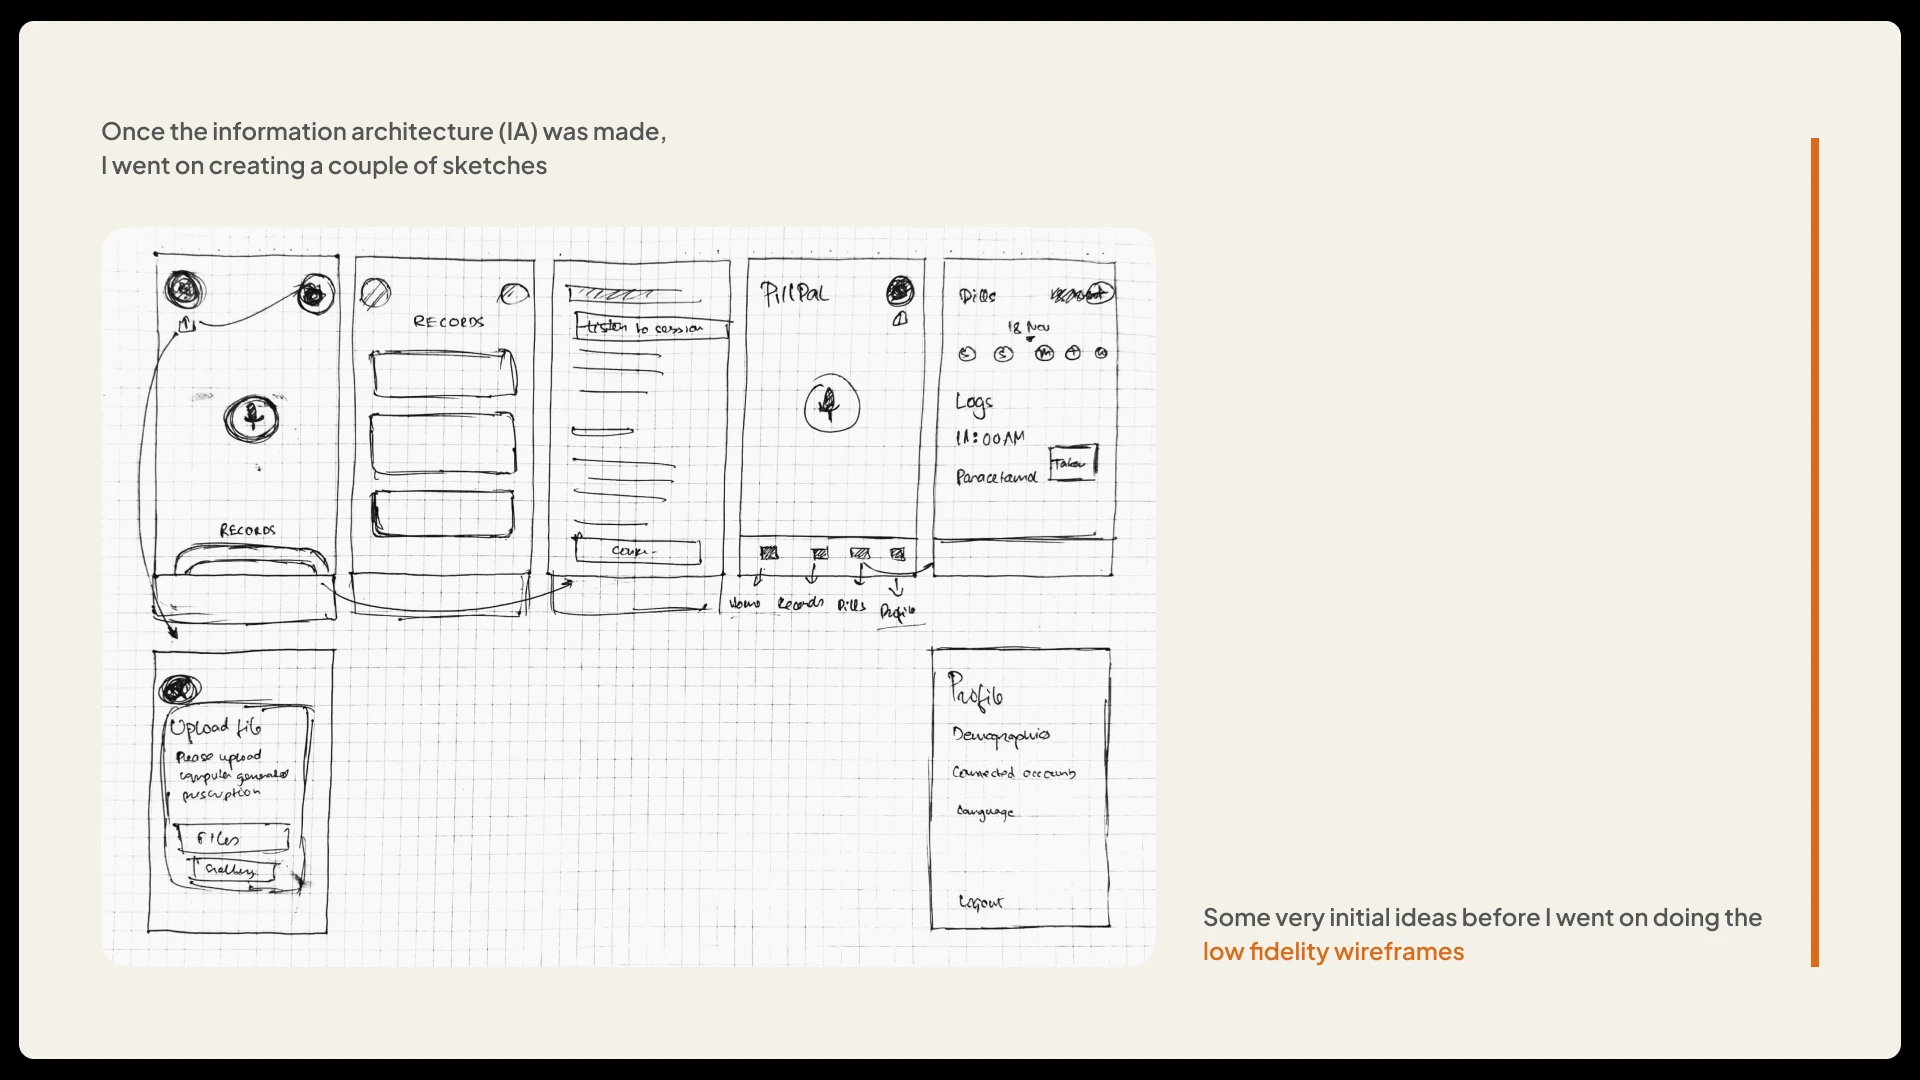The width and height of the screenshot is (1920, 1080).
Task: Click 'Language' in the Profile sketch
Action: coord(985,812)
